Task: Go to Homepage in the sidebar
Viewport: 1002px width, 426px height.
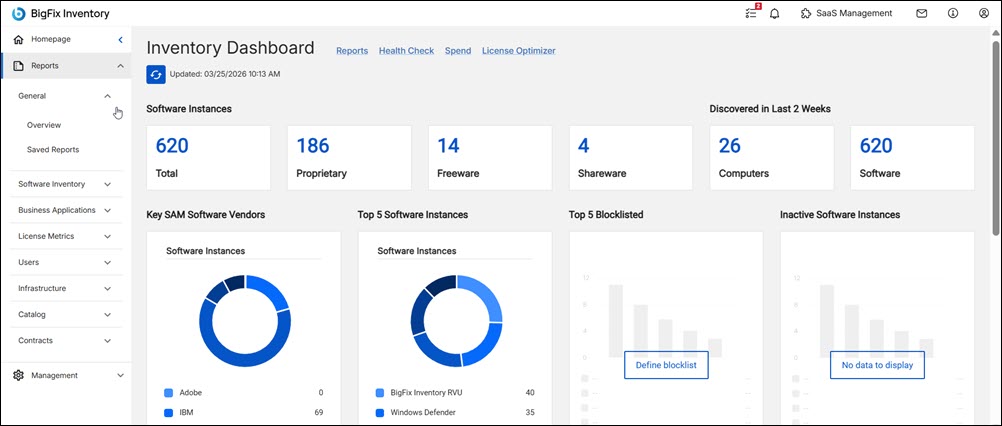Action: tap(51, 40)
